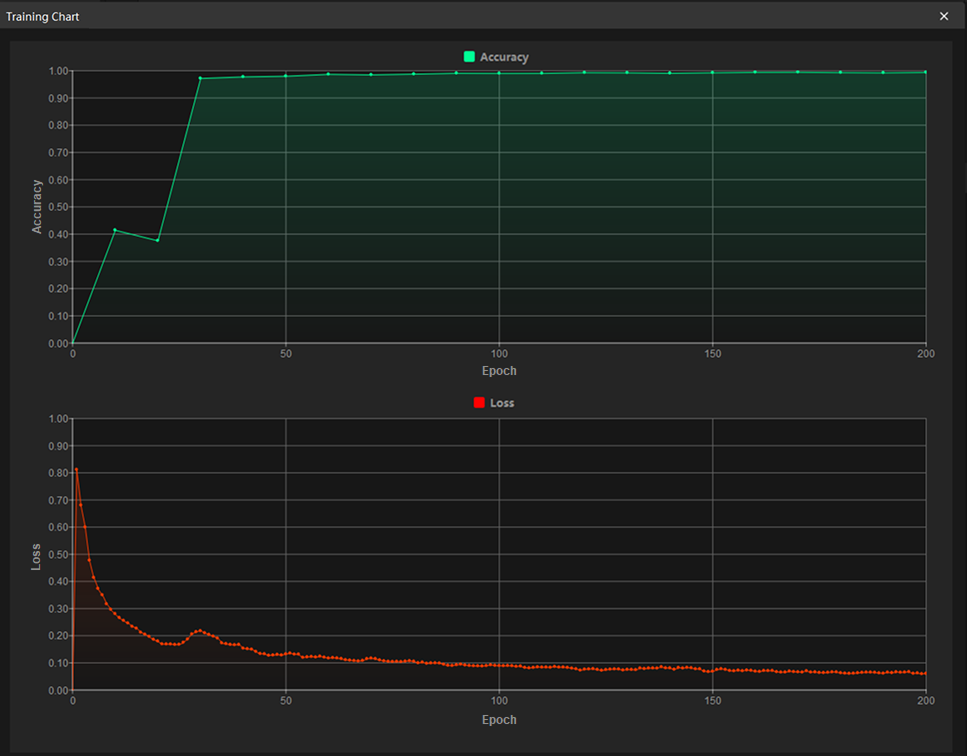Click the vertical Accuracy axis title

click(x=37, y=207)
